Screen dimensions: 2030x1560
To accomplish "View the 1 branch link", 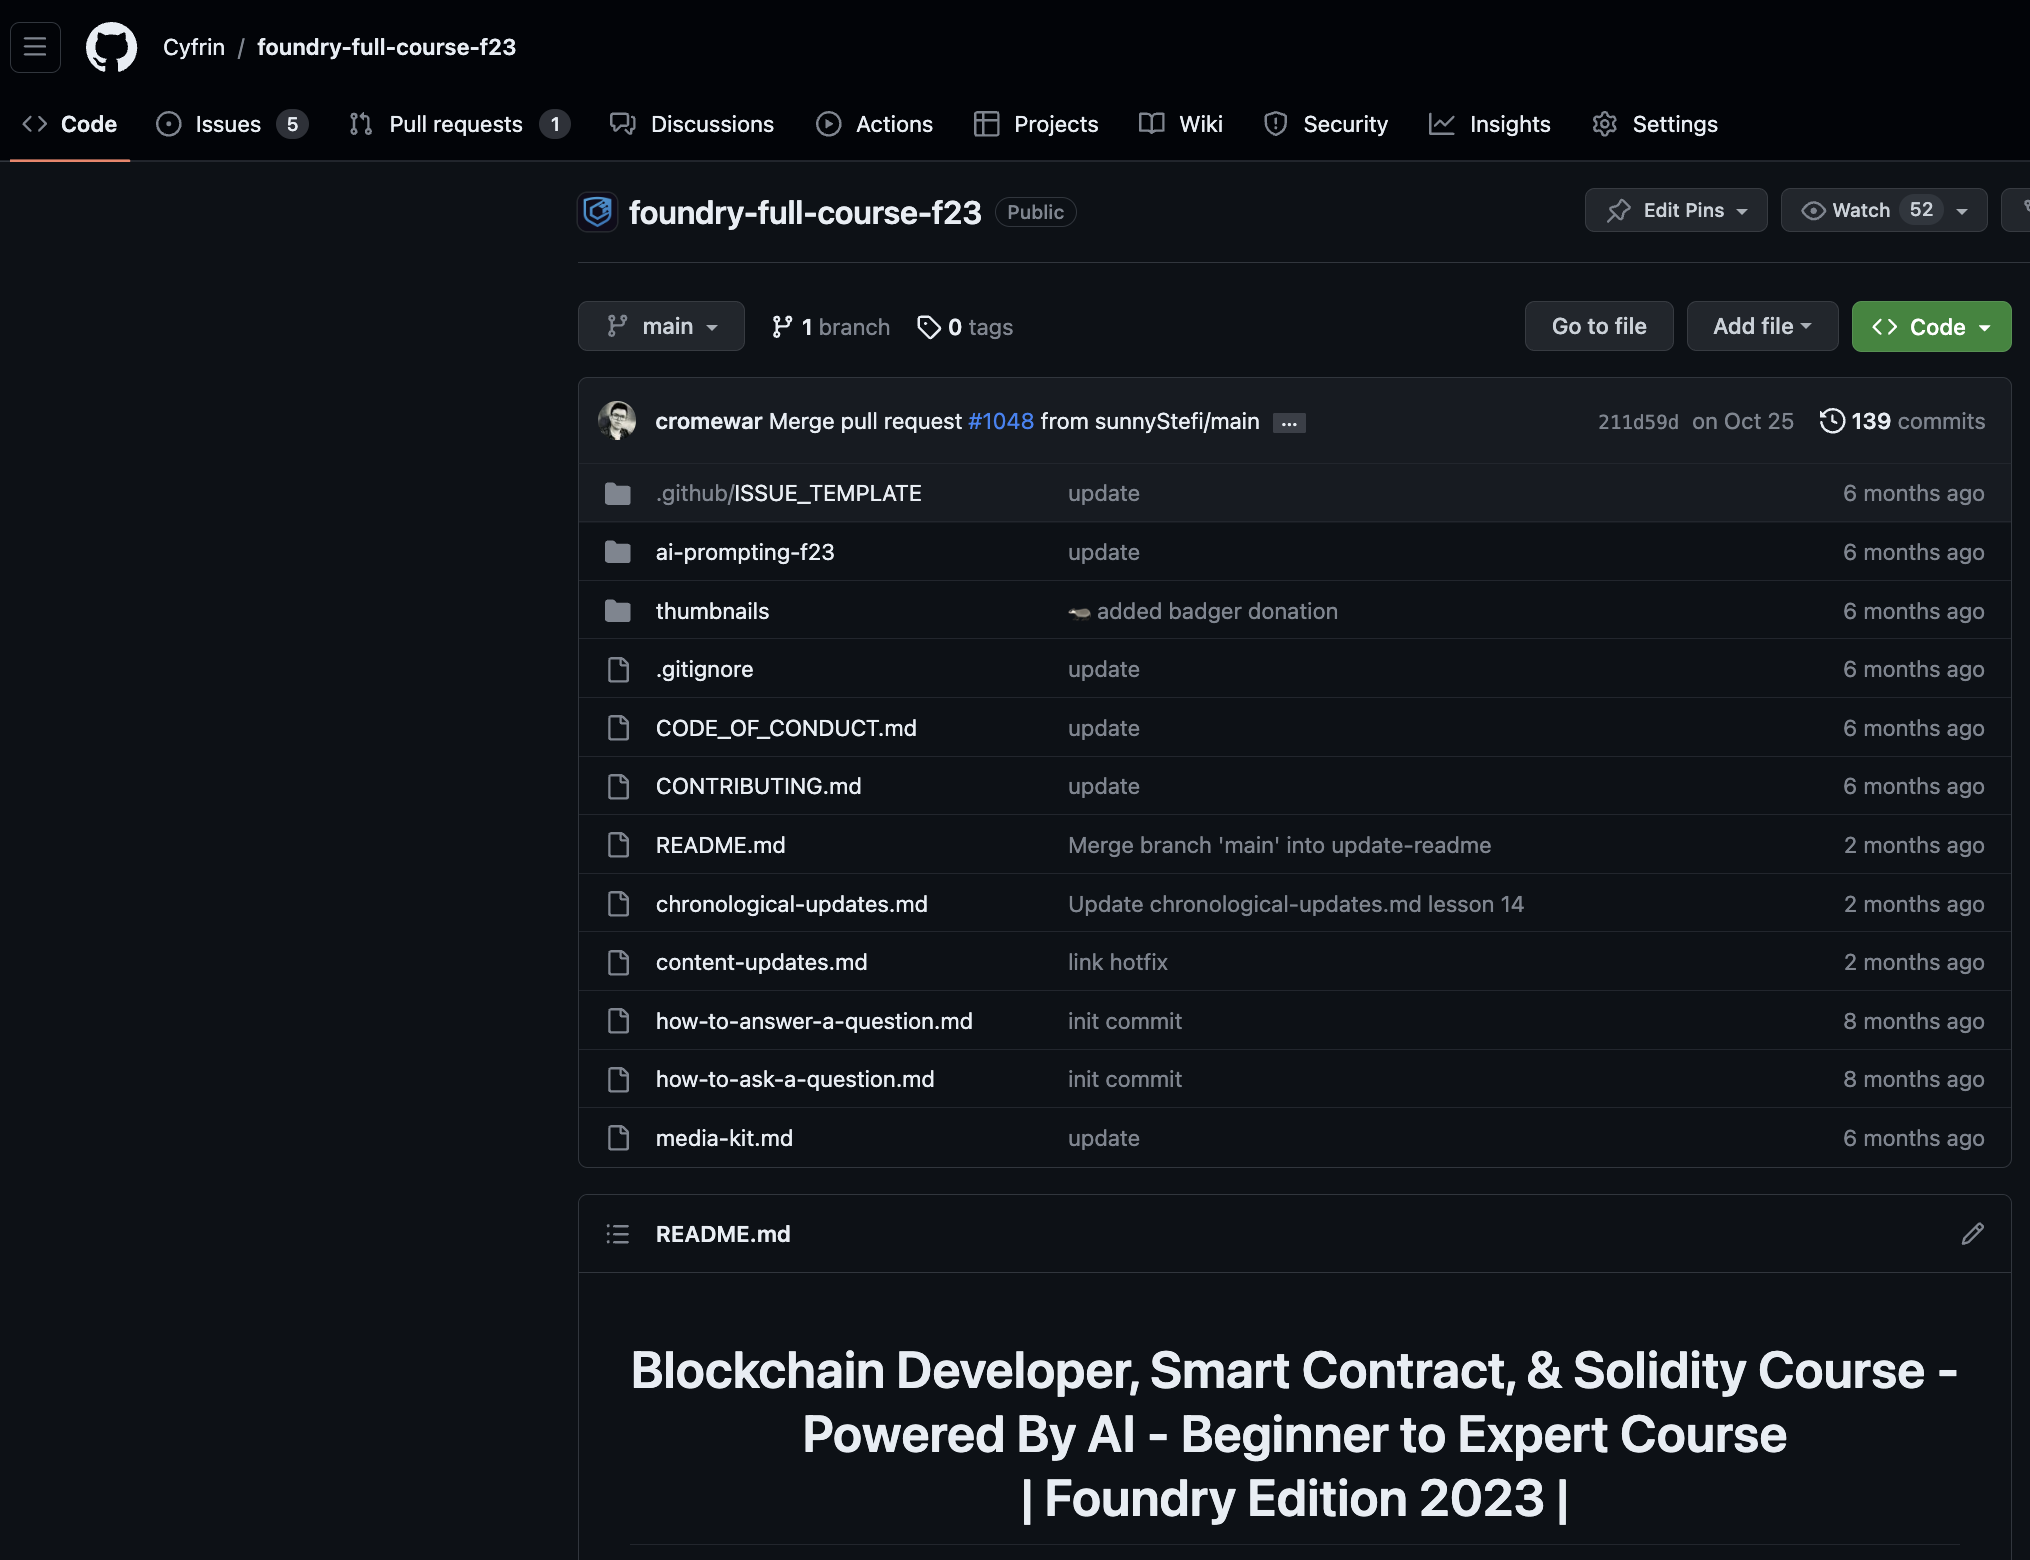I will point(830,327).
